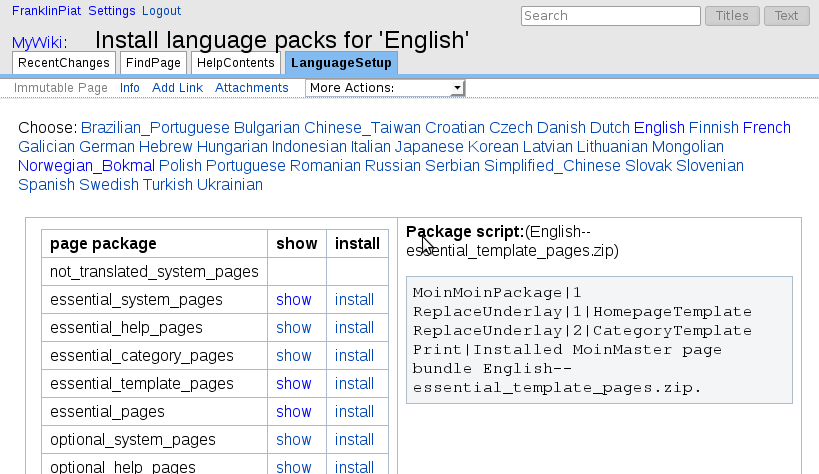Viewport: 819px width, 474px height.
Task: Choose the Japanese language
Action: [x=429, y=146]
